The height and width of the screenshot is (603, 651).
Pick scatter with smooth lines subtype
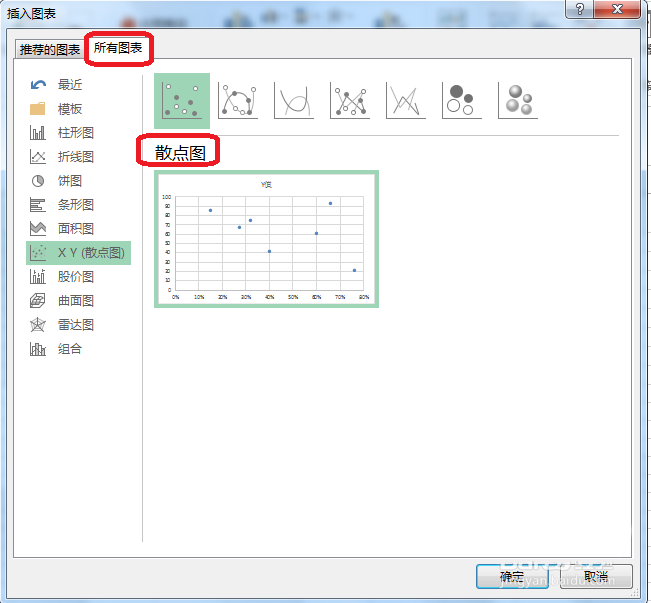click(x=295, y=100)
